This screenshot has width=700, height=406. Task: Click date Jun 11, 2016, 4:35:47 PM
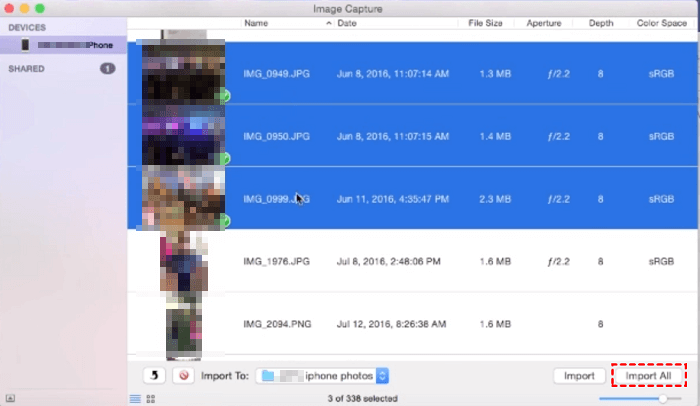(x=393, y=199)
